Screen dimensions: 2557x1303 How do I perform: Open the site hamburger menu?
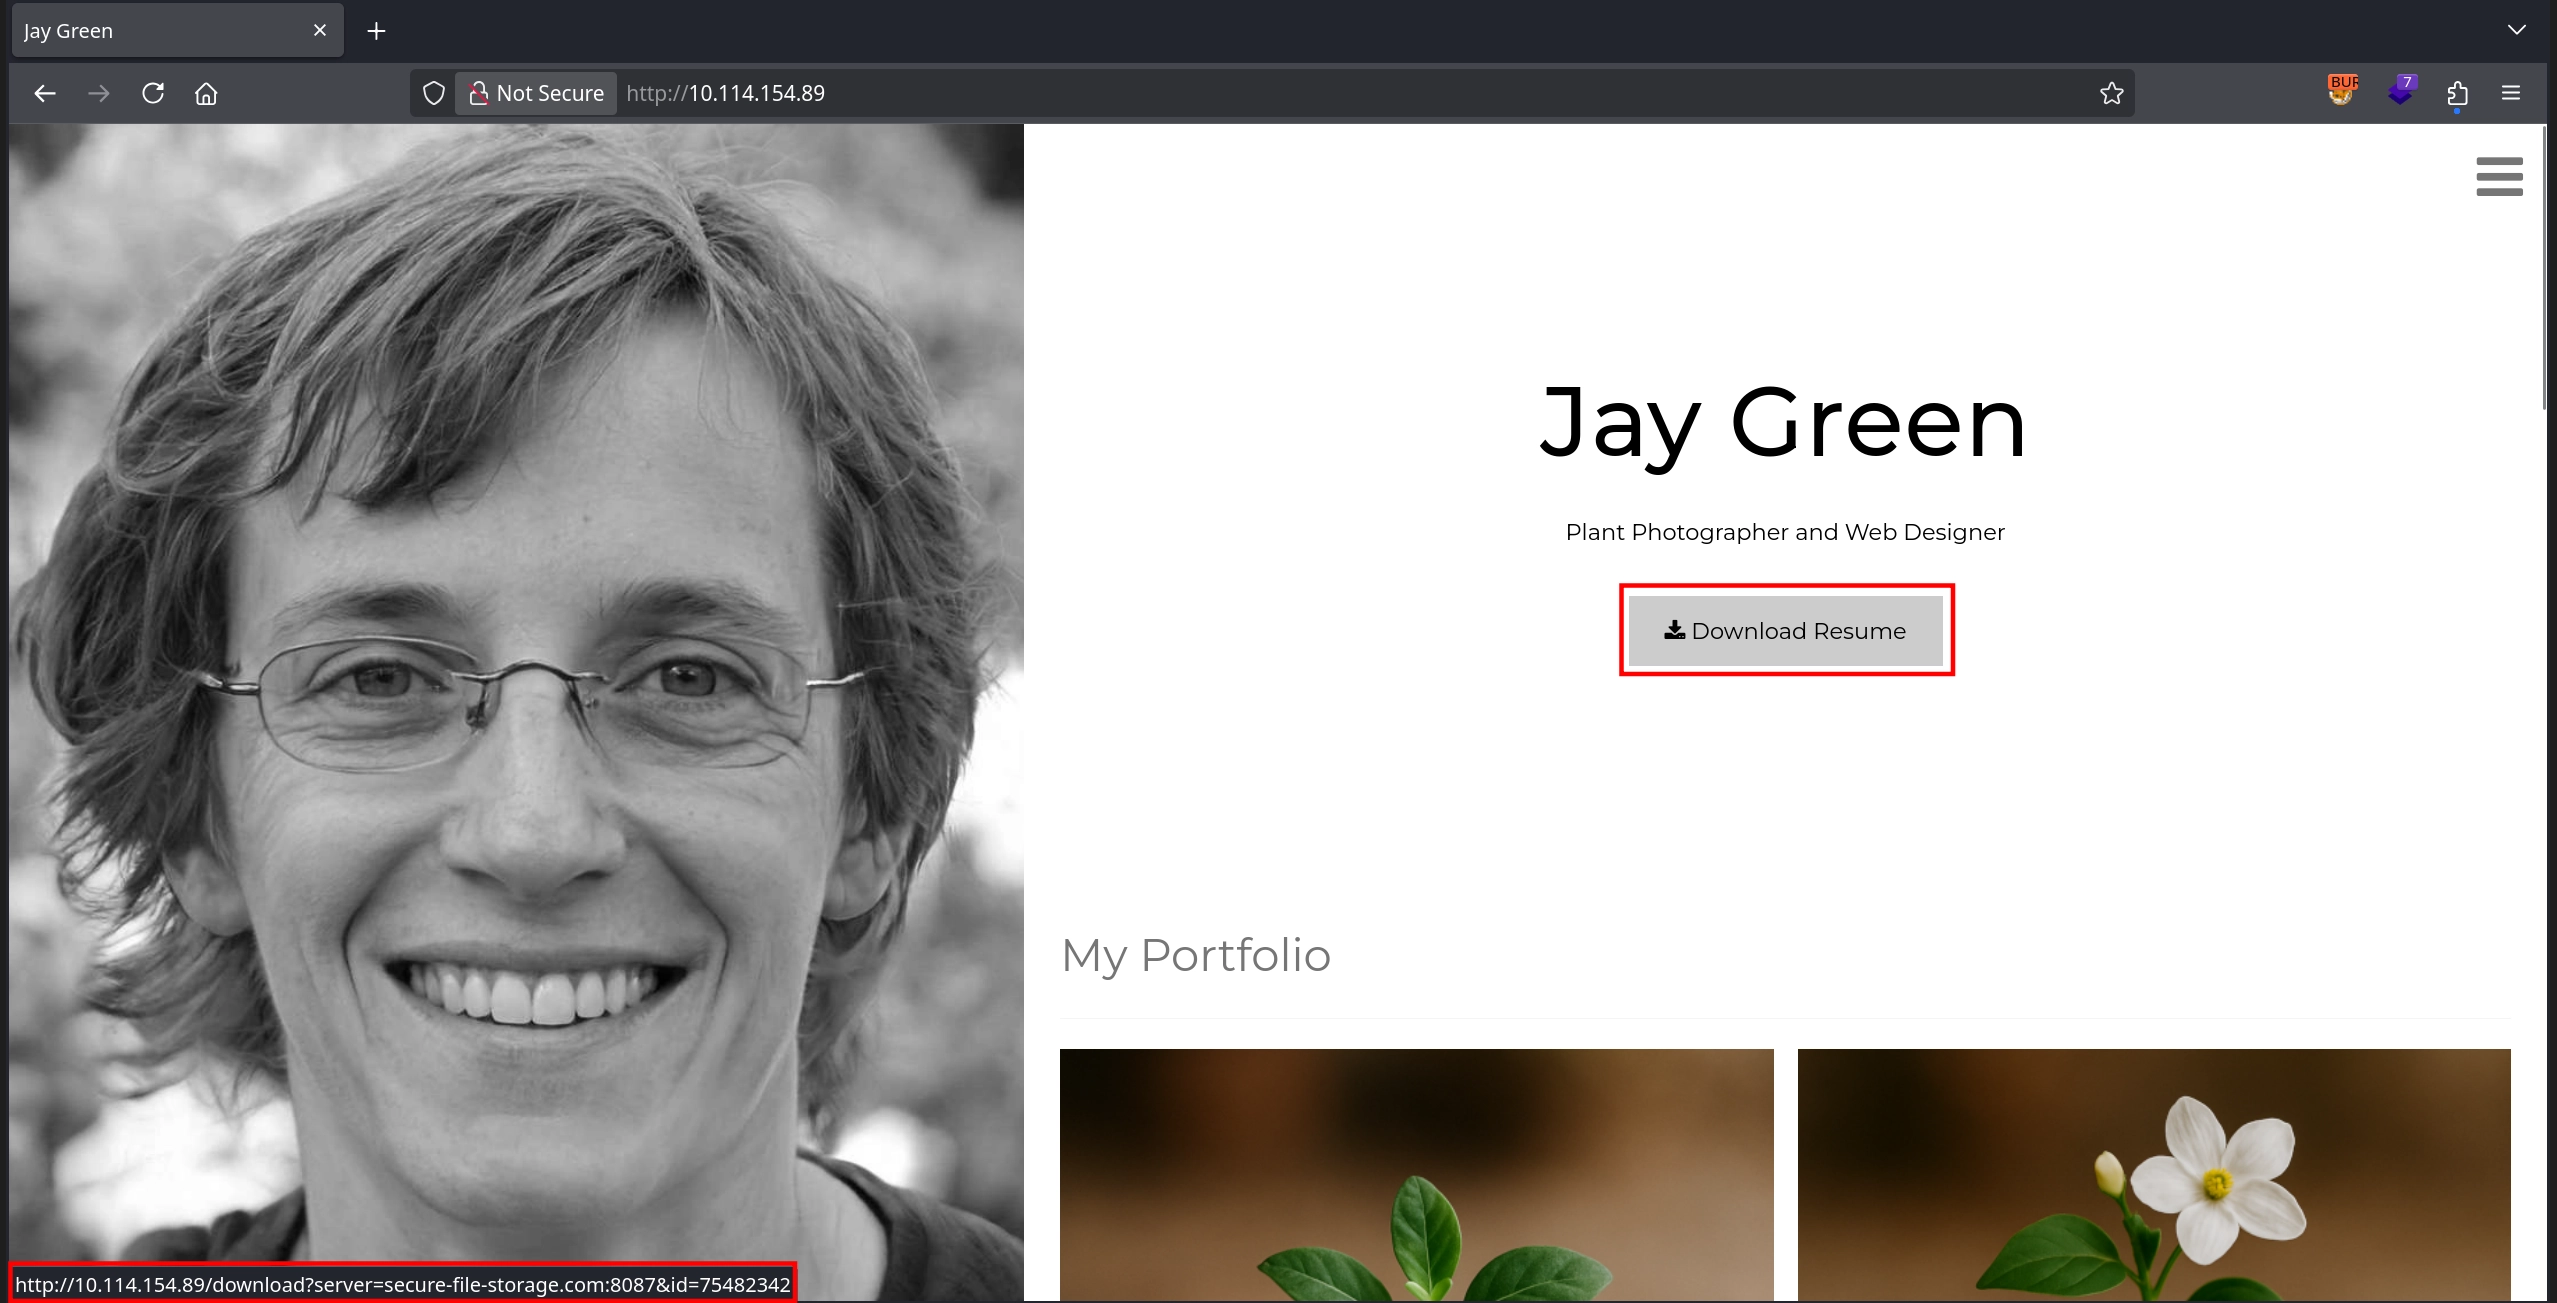(x=2498, y=176)
